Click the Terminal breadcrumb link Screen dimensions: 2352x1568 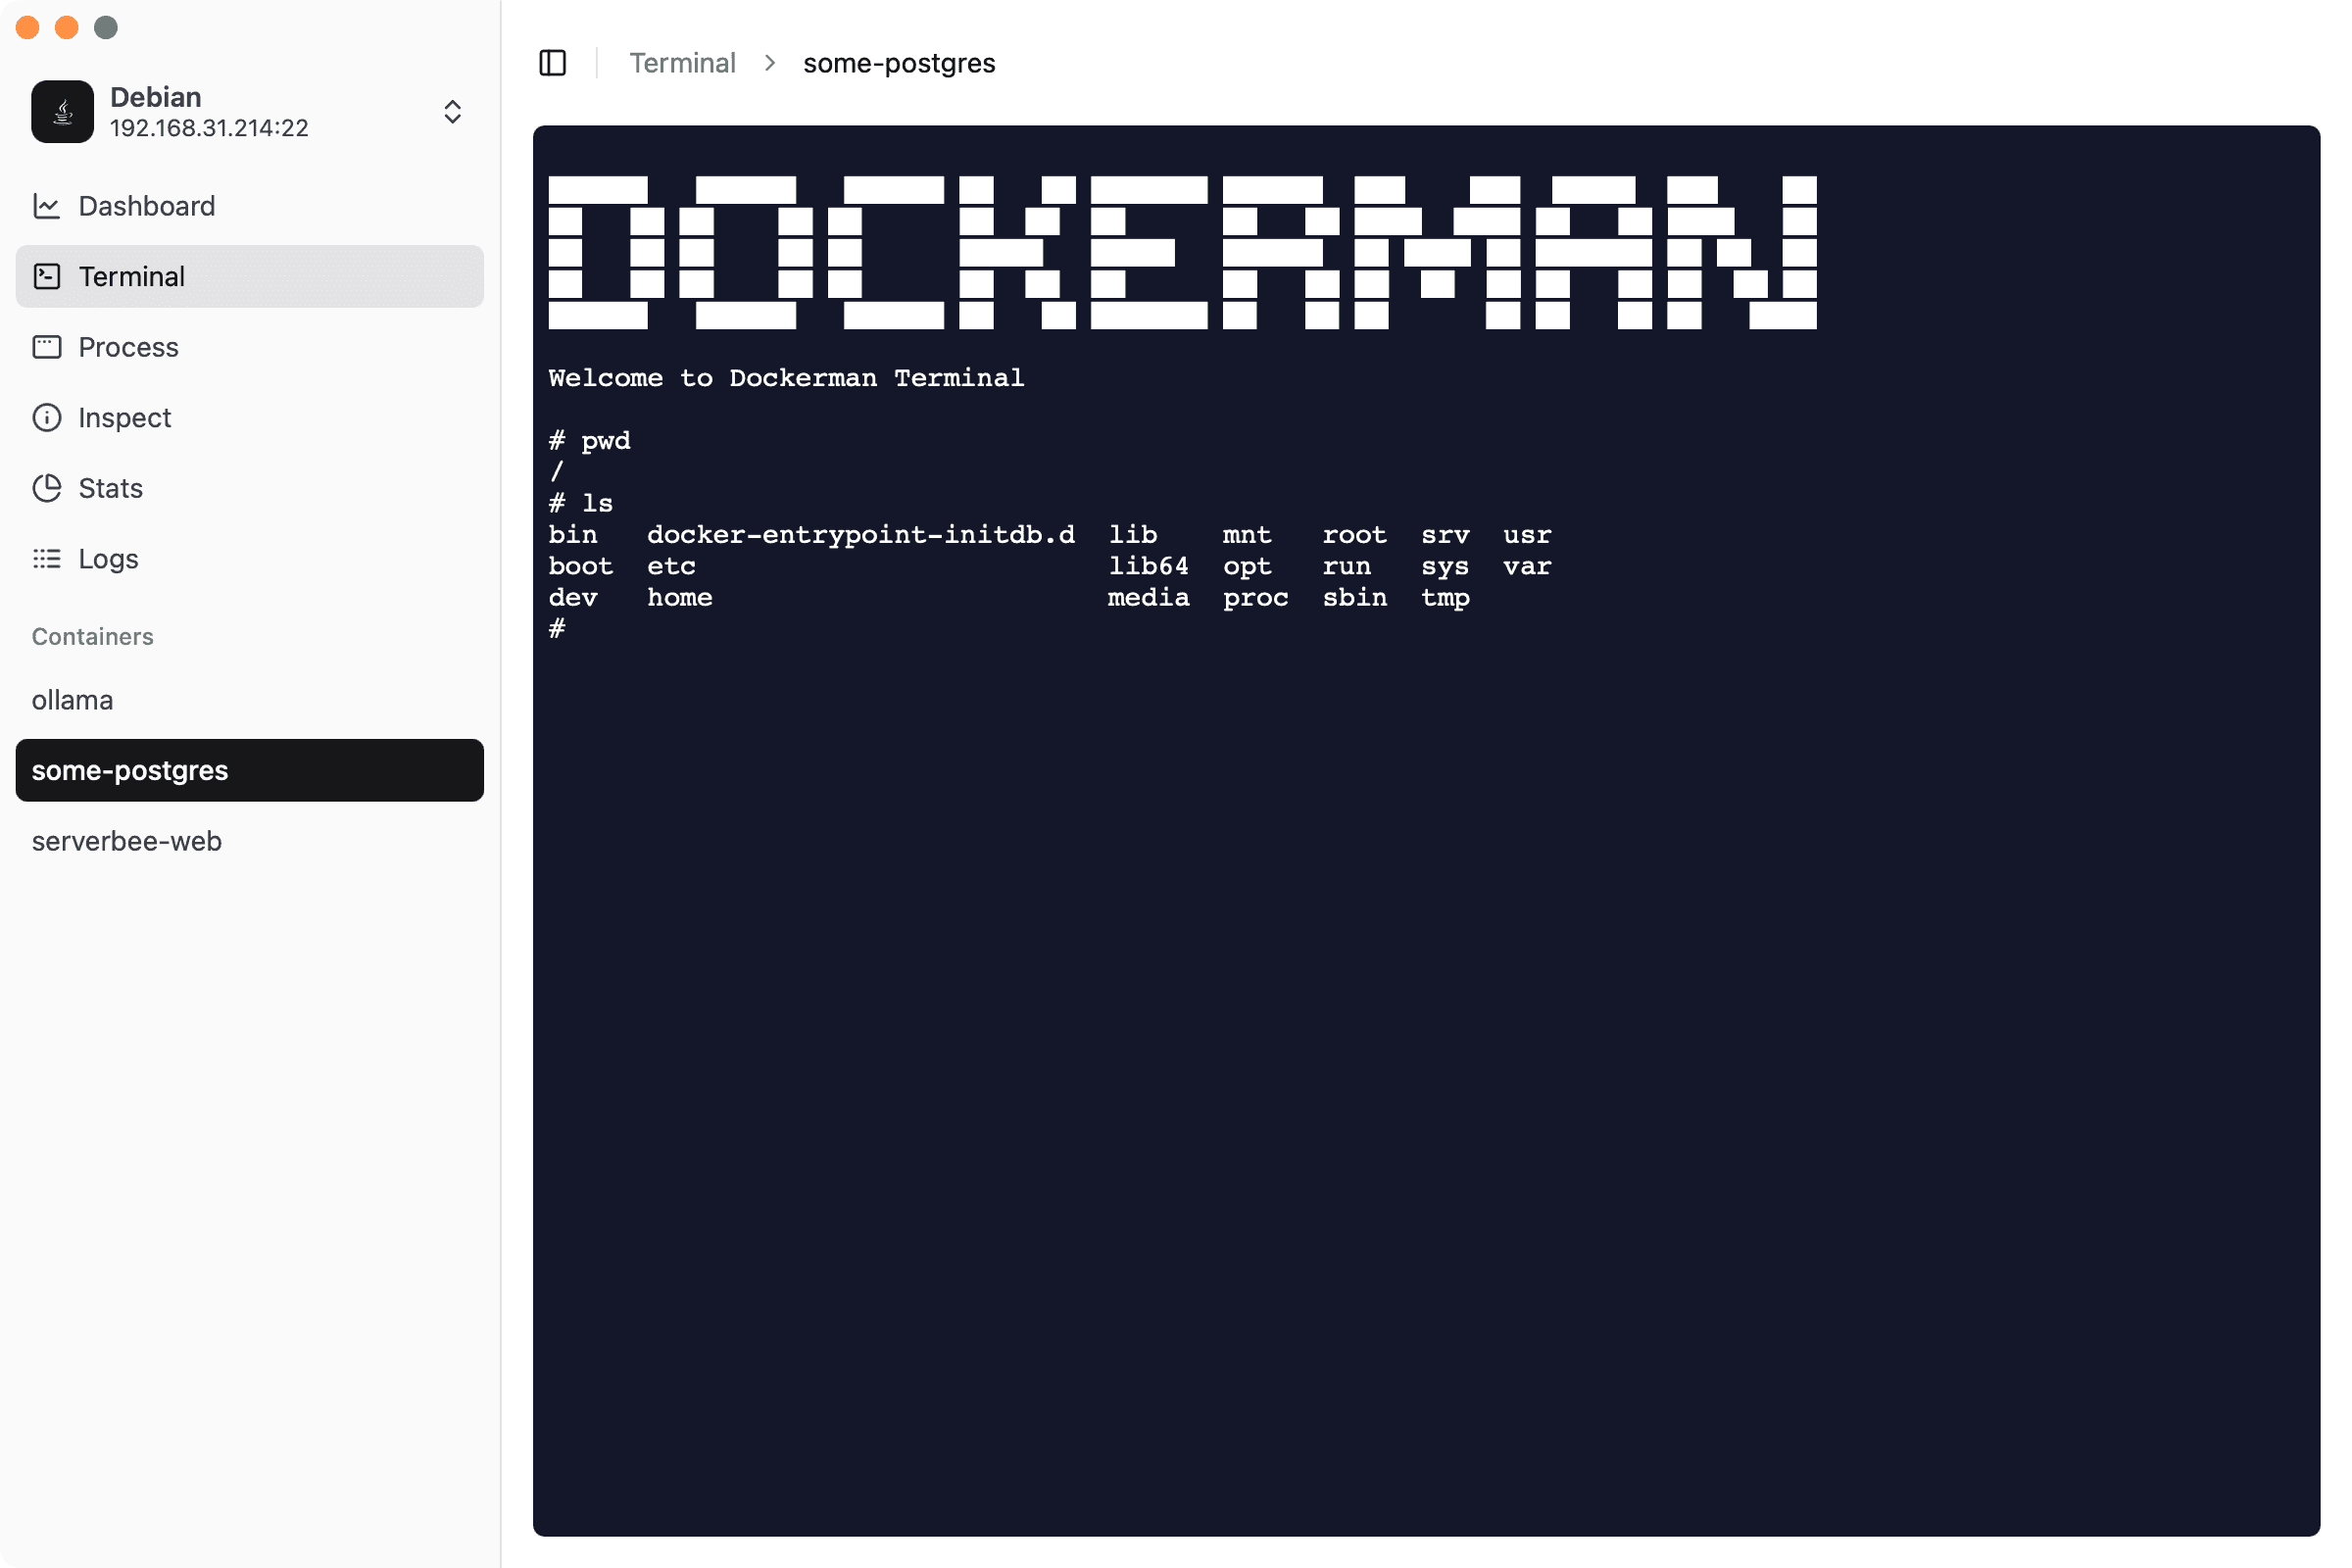click(x=682, y=63)
